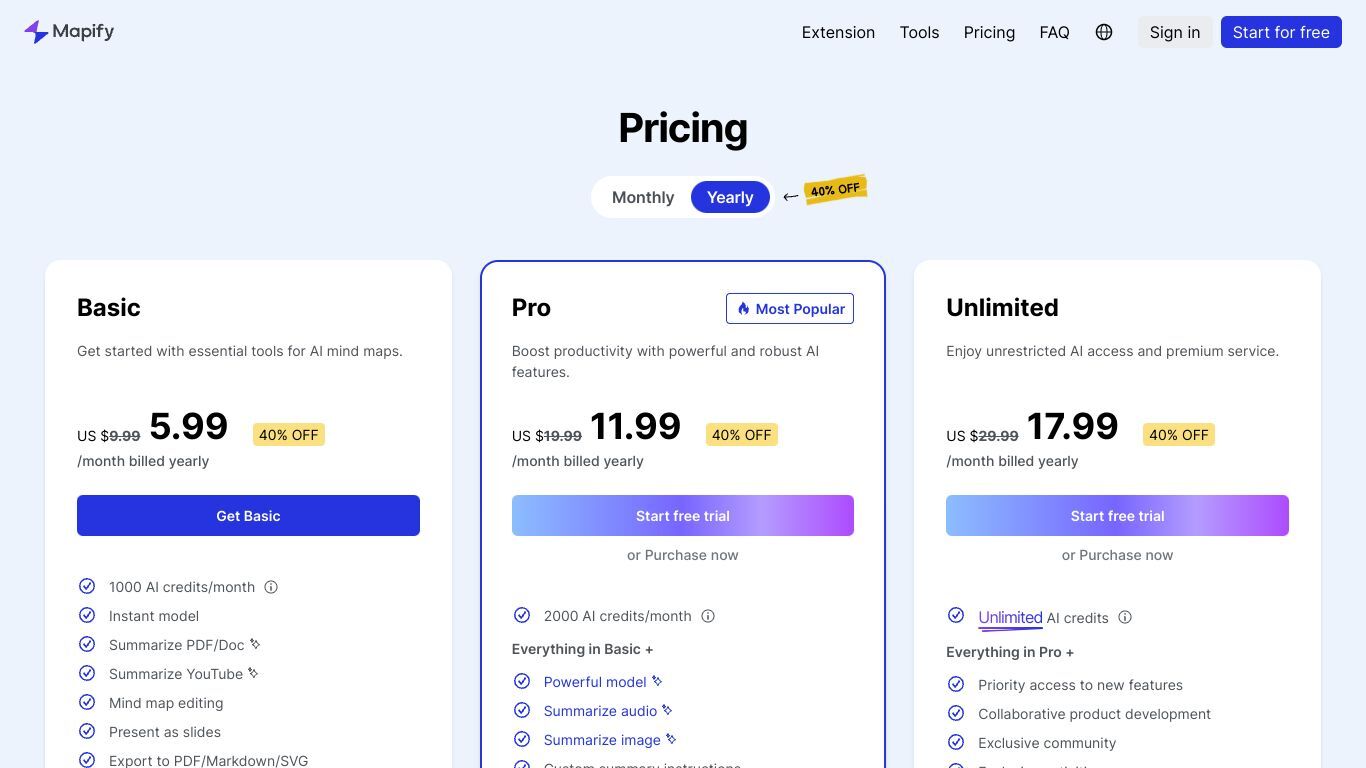1366x768 pixels.
Task: Click the Get Basic button
Action: pos(248,516)
